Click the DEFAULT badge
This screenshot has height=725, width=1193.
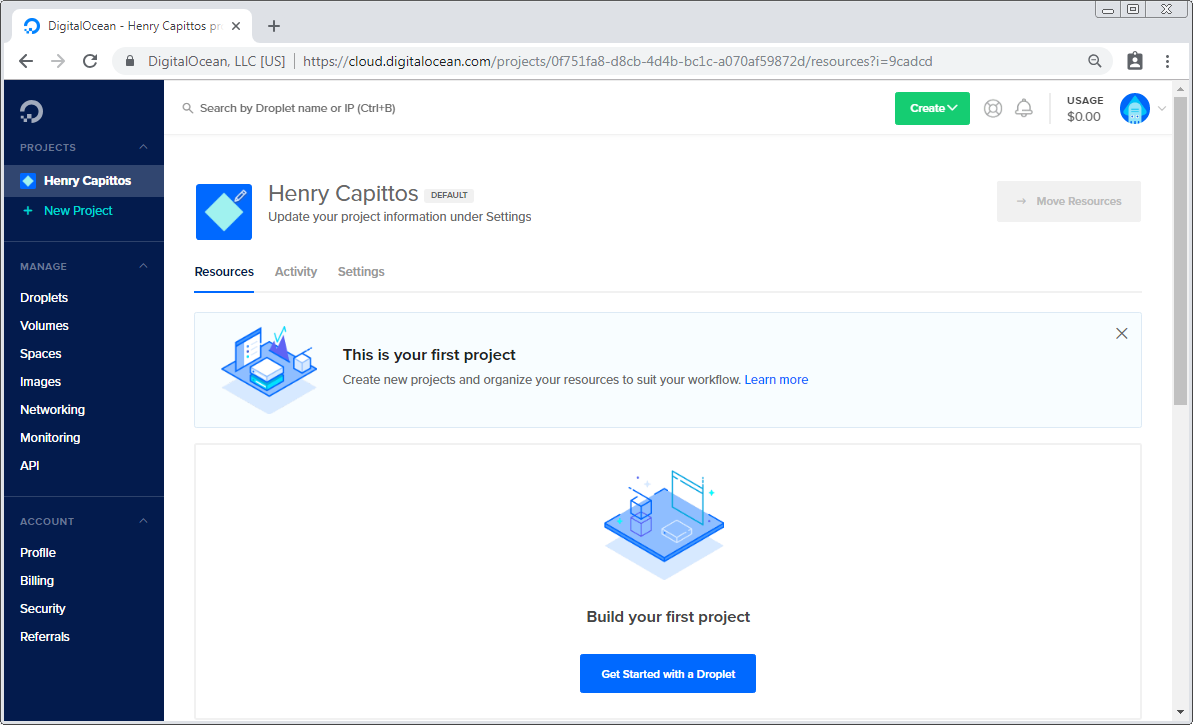pos(449,196)
